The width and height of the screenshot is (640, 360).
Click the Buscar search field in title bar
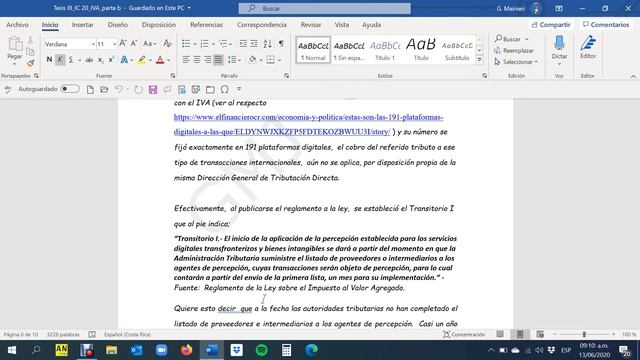[325, 8]
